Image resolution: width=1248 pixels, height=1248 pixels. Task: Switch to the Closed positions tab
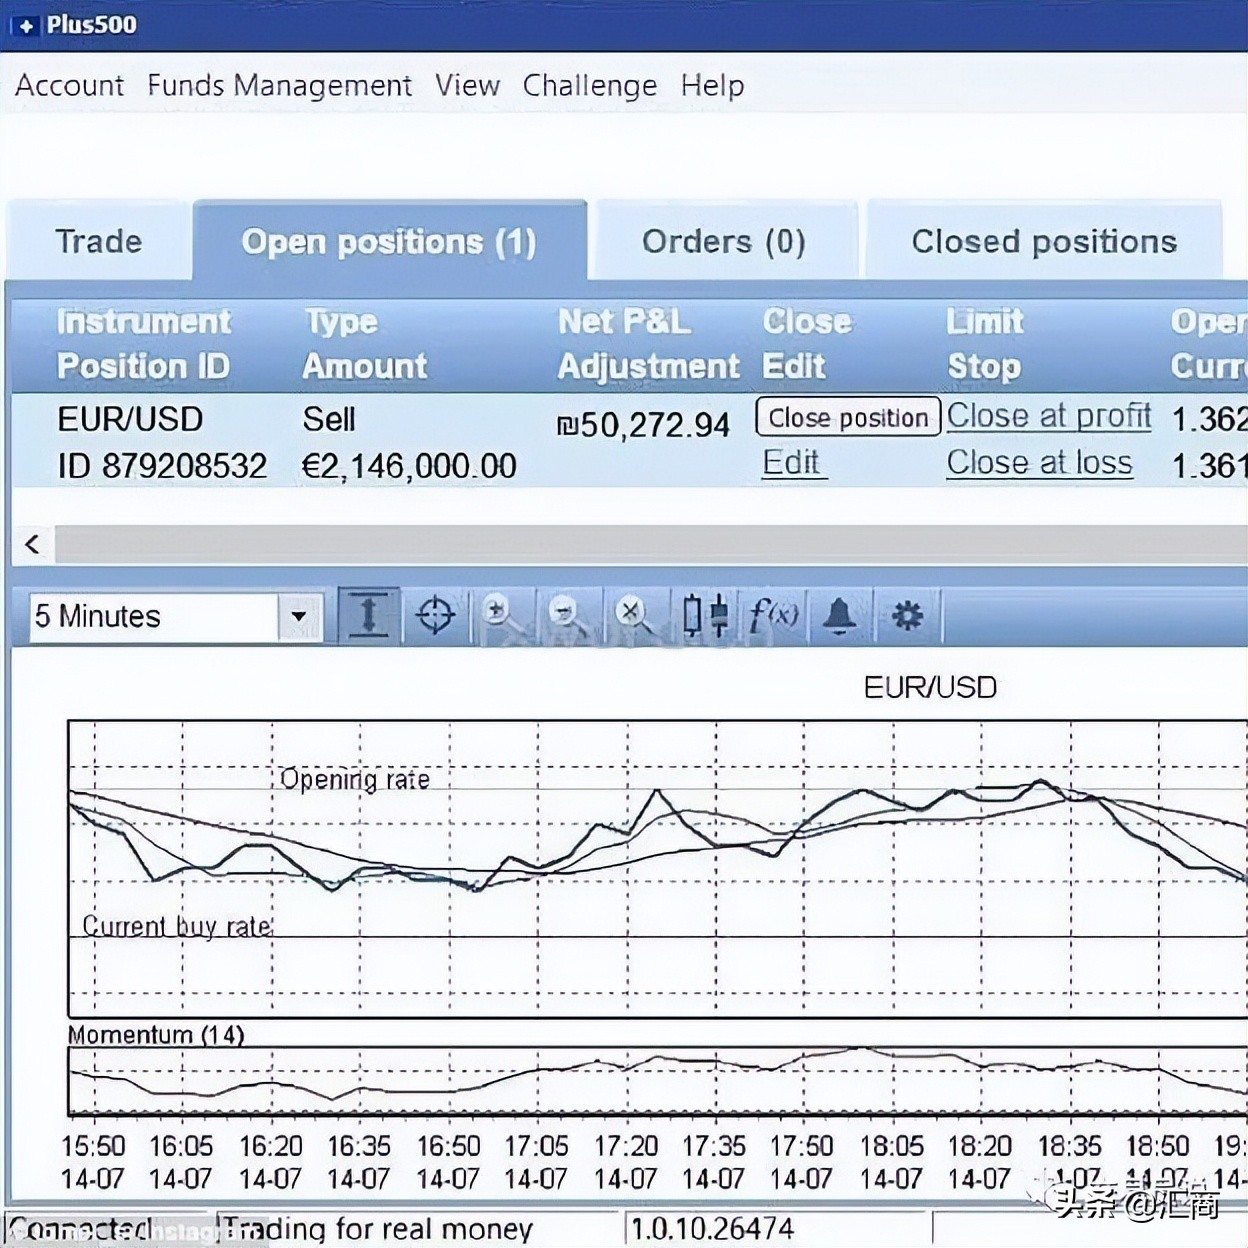pos(1044,241)
